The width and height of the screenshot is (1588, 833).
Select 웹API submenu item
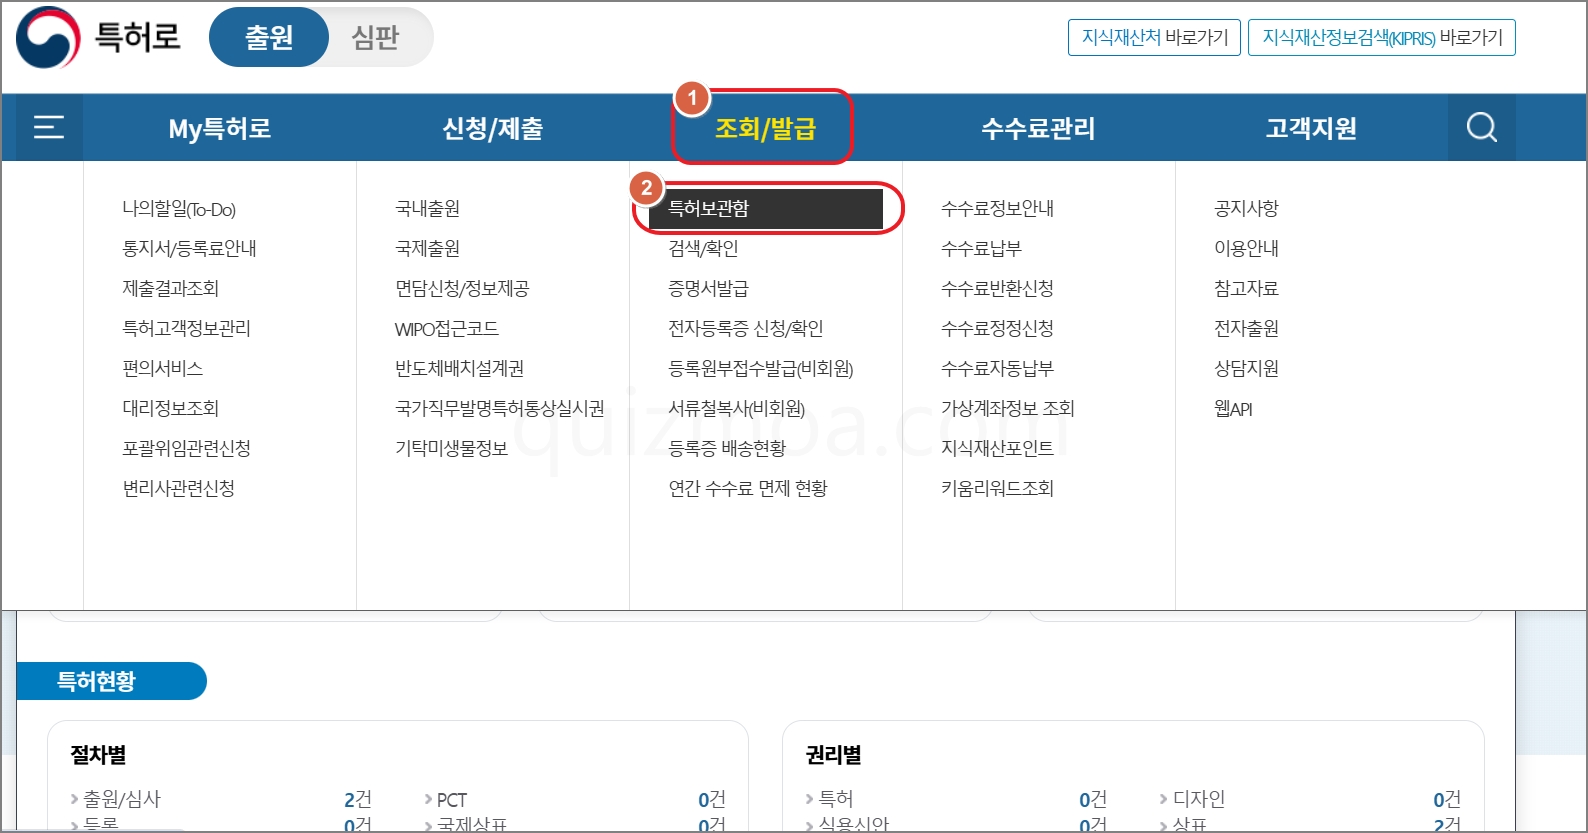(x=1233, y=409)
